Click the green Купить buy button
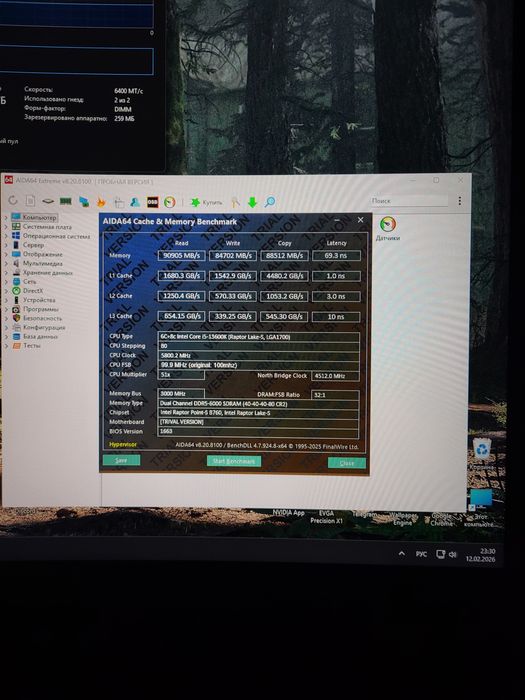Image resolution: width=525 pixels, height=700 pixels. point(206,202)
